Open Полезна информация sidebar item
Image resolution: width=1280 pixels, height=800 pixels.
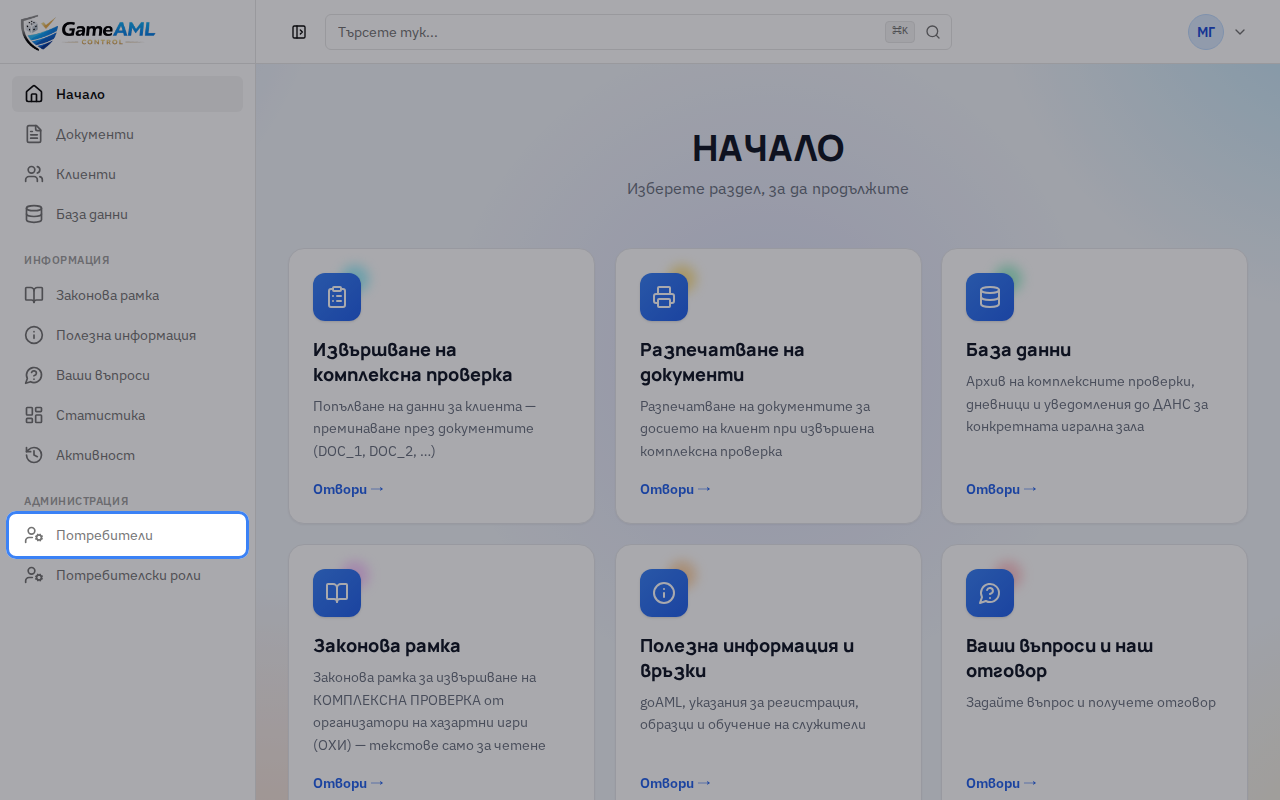click(x=128, y=335)
